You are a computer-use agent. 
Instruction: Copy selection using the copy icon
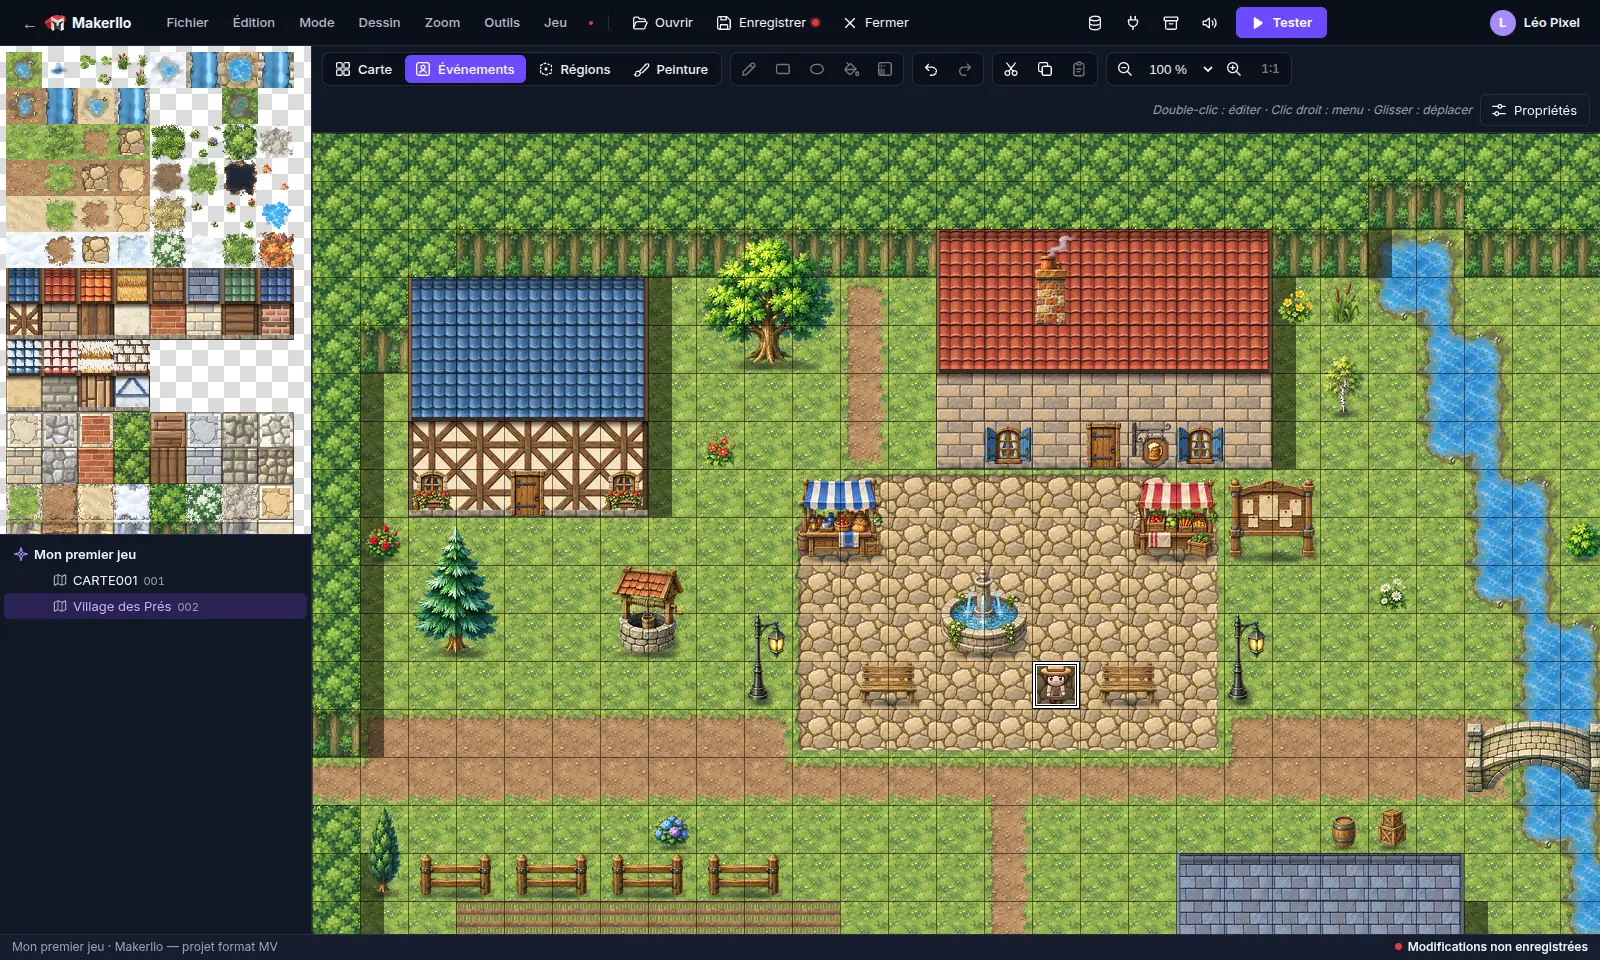coord(1045,69)
